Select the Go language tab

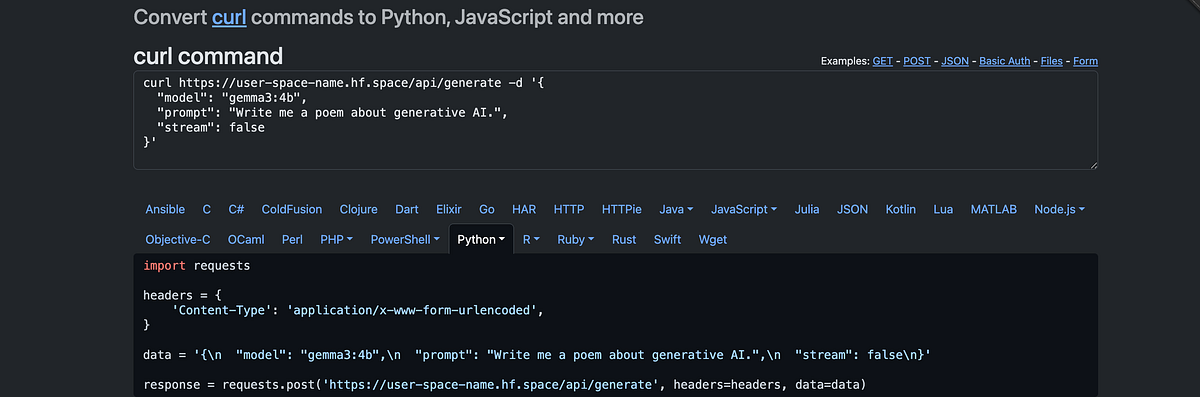tap(487, 209)
